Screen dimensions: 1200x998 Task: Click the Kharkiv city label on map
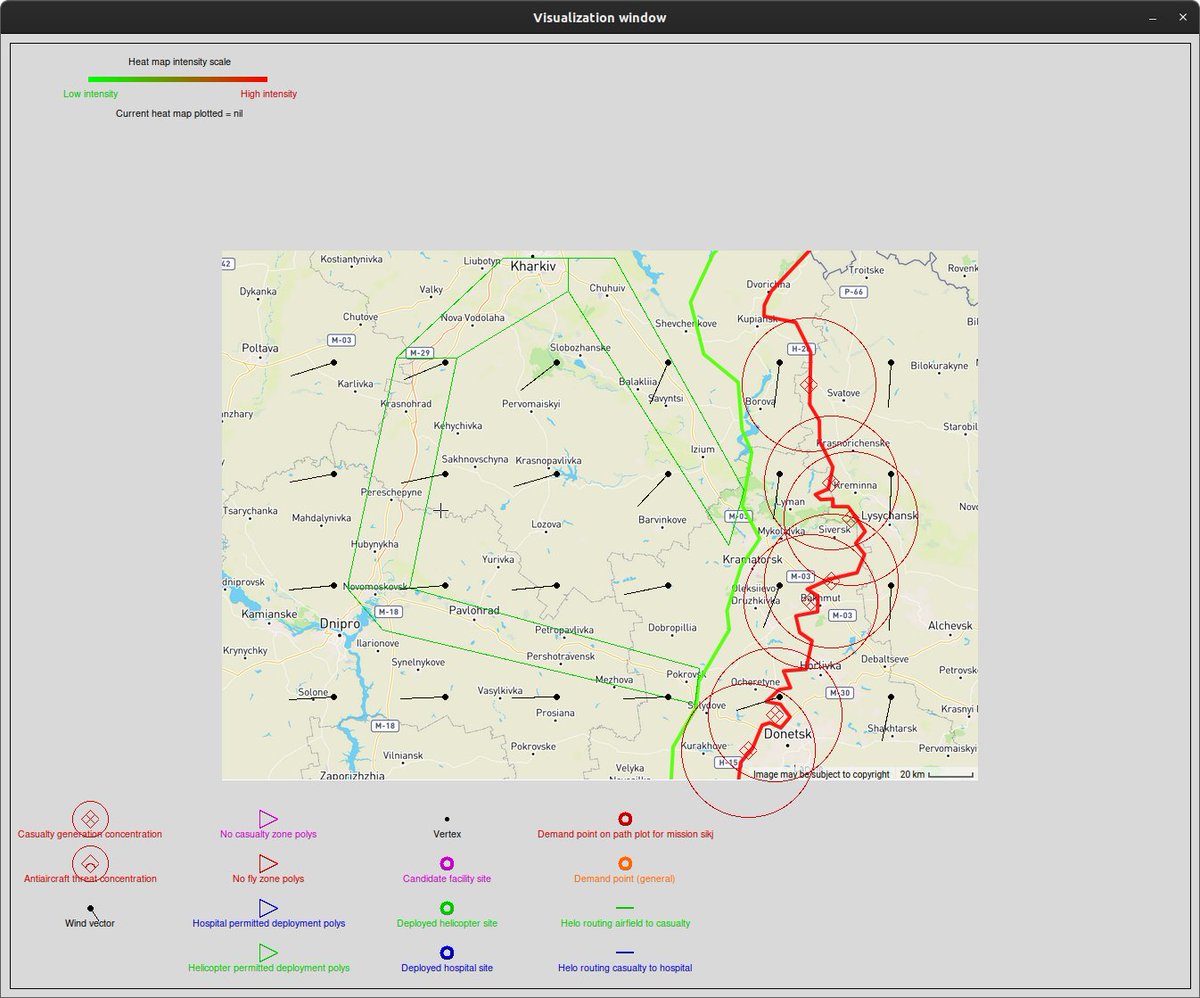pyautogui.click(x=532, y=267)
